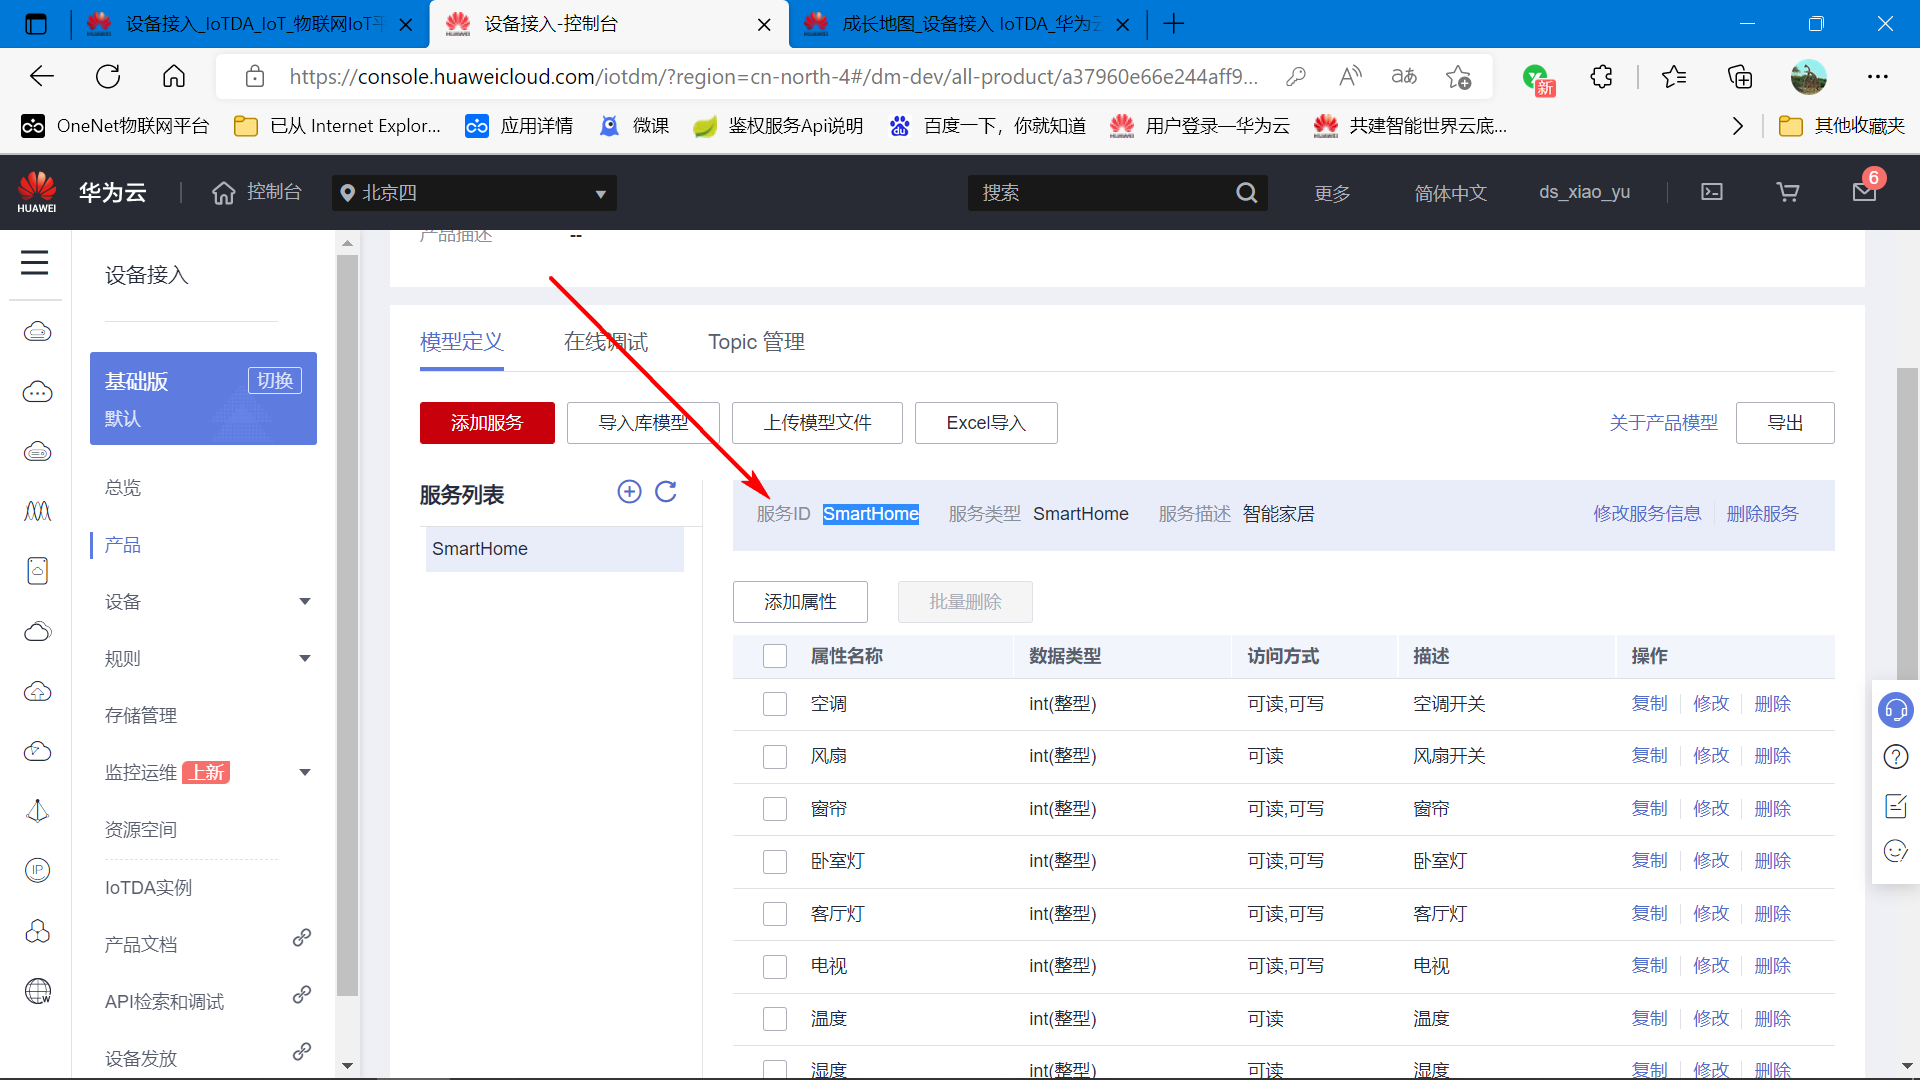
Task: Open the hamburger navigation menu
Action: 35,263
